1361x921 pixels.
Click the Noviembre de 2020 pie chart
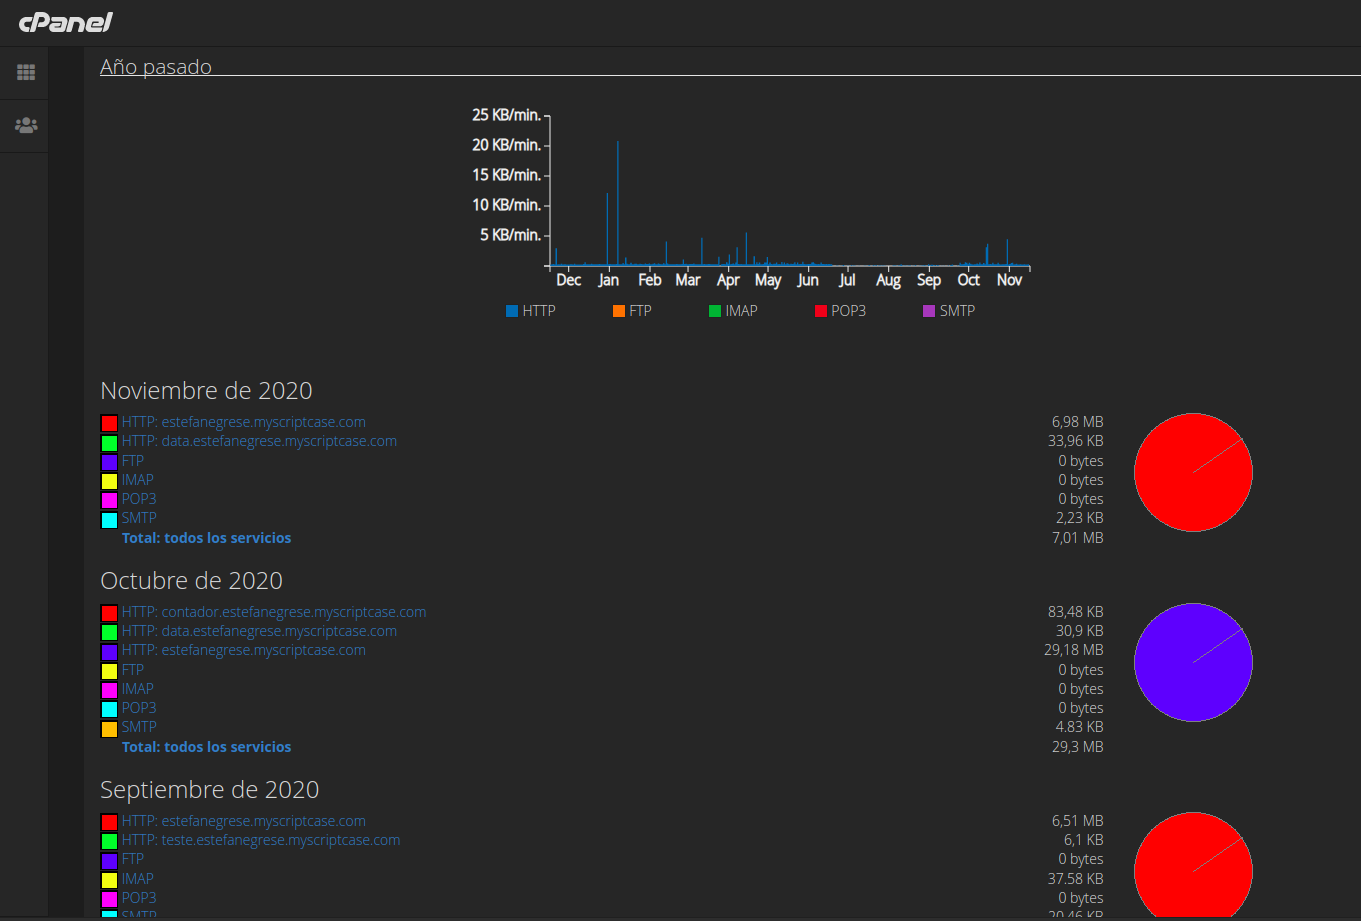point(1193,472)
